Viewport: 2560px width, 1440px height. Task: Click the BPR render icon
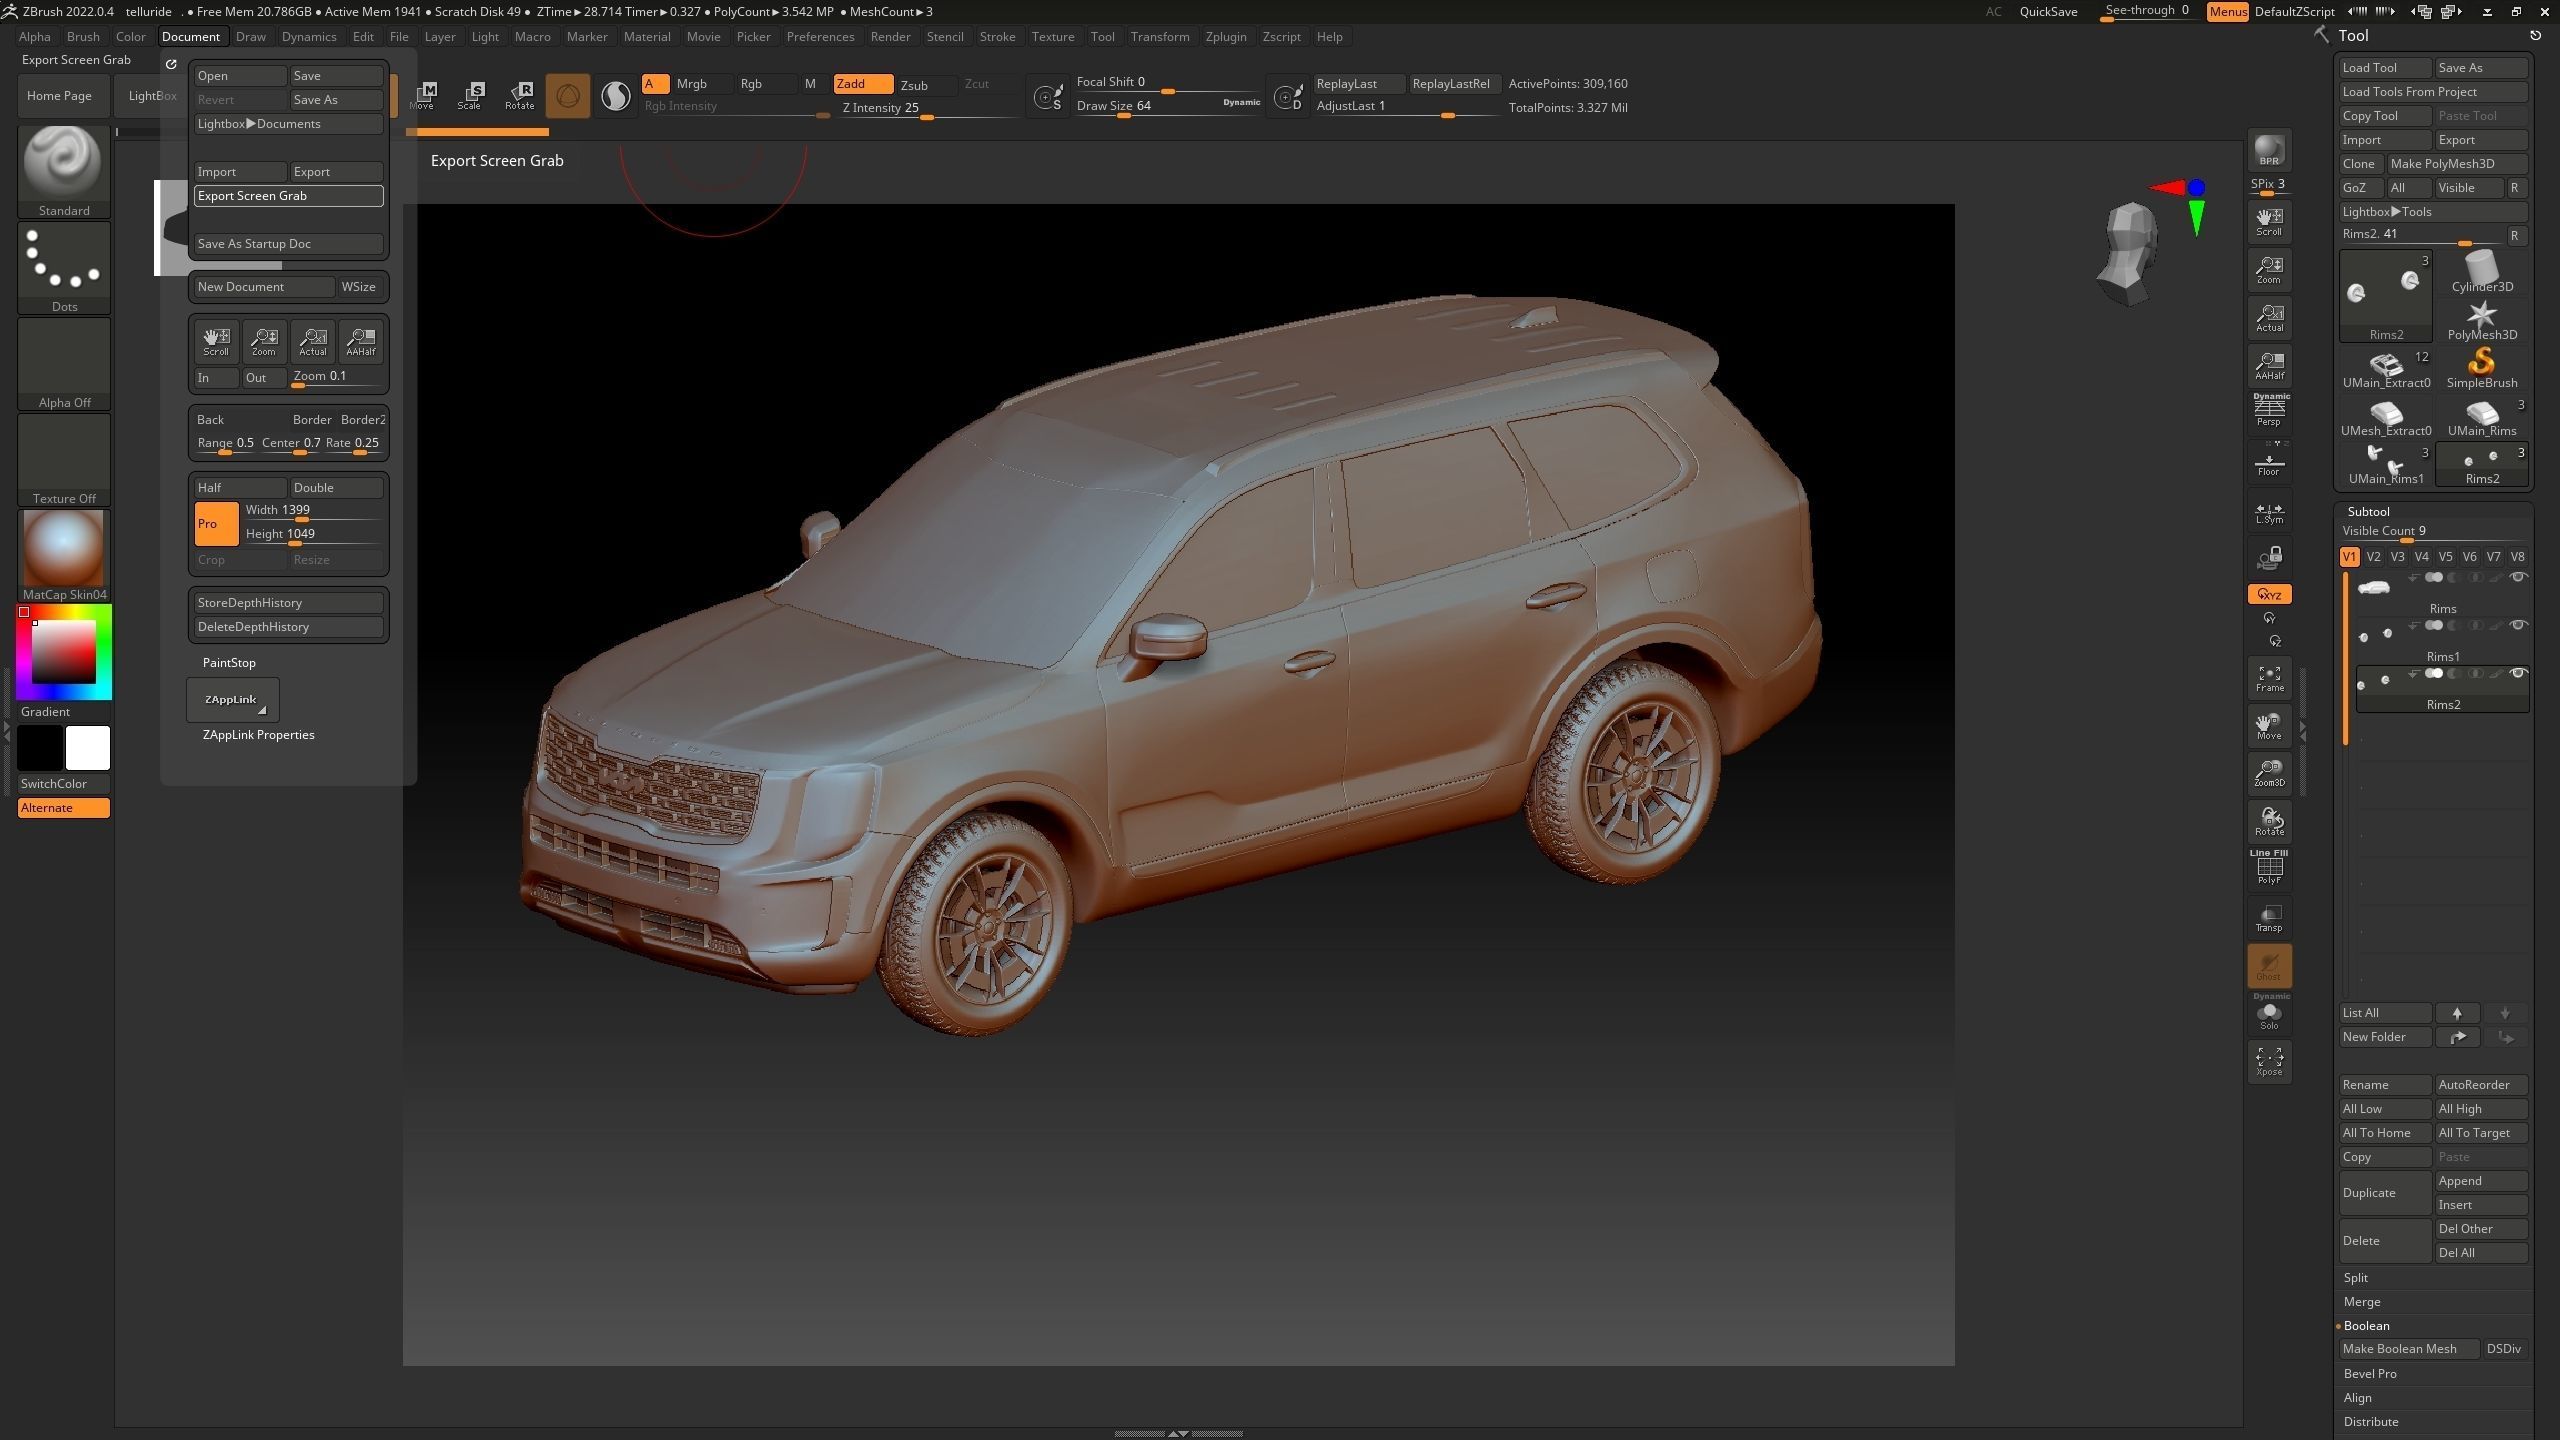(x=2269, y=151)
